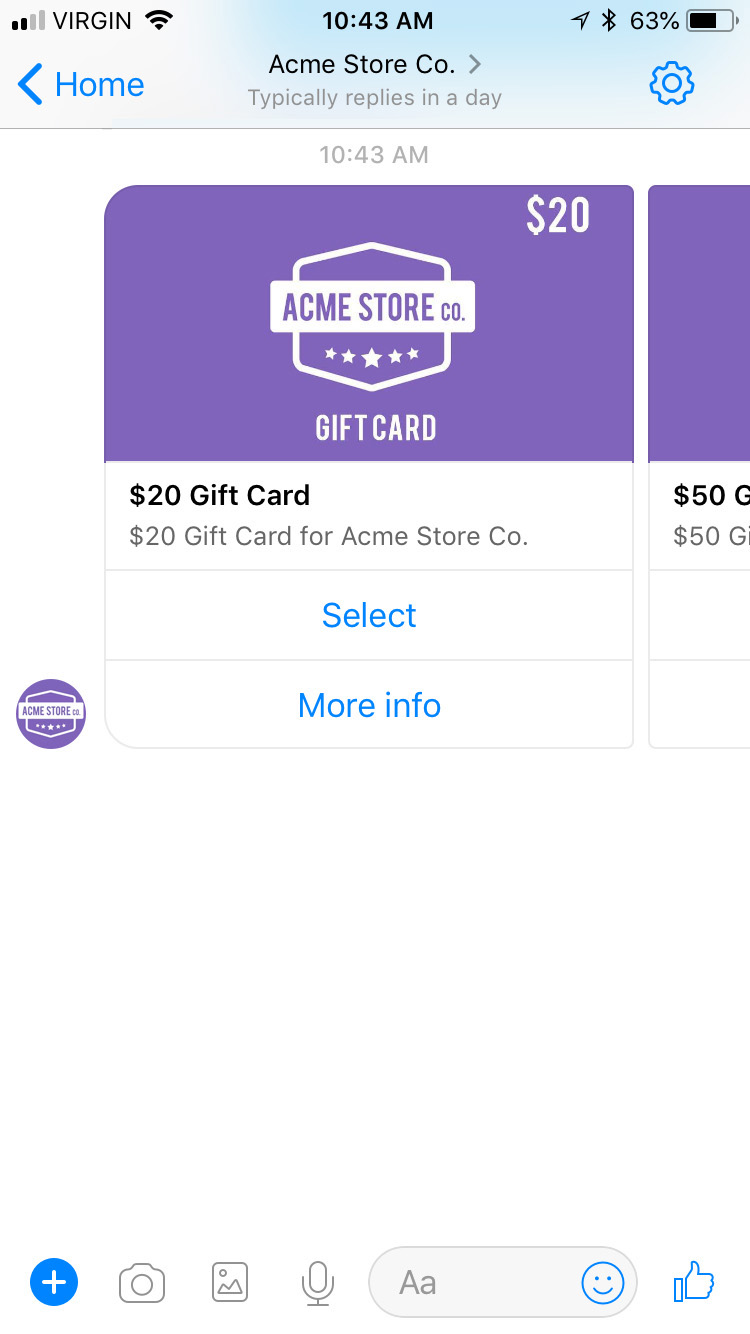Open the emoji picker

tap(603, 1282)
